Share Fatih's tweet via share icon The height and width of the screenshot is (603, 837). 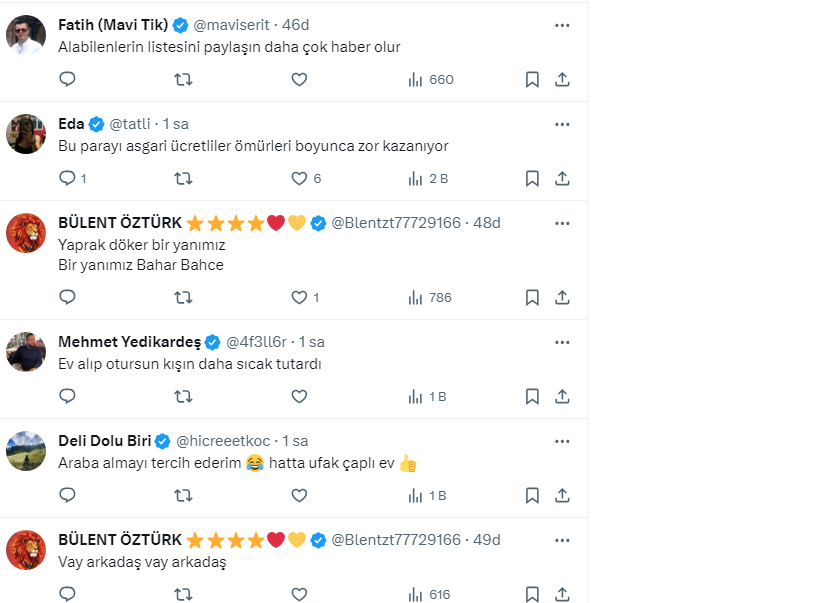click(x=562, y=79)
